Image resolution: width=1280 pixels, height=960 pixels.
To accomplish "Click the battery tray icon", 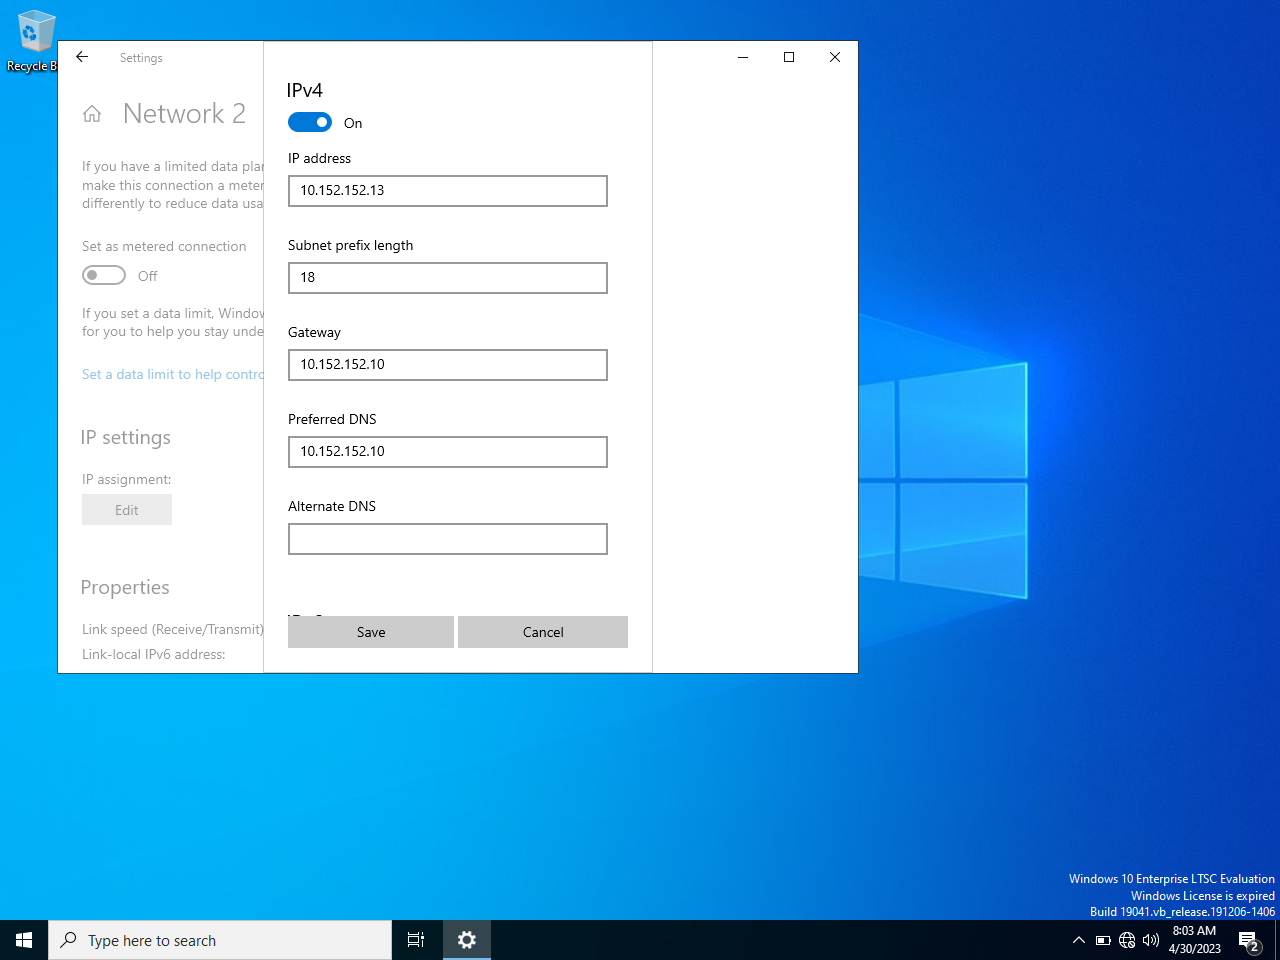I will point(1103,940).
